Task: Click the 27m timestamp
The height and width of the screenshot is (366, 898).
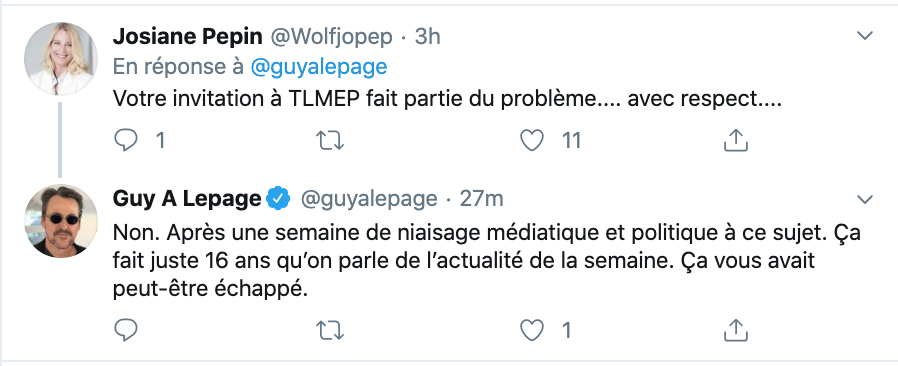Action: [482, 199]
